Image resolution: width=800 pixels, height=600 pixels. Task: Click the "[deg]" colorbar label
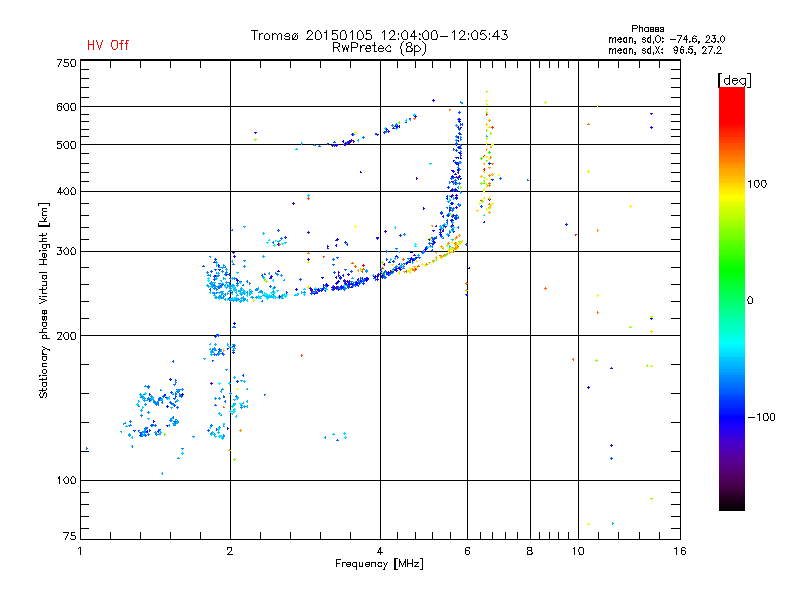[734, 81]
